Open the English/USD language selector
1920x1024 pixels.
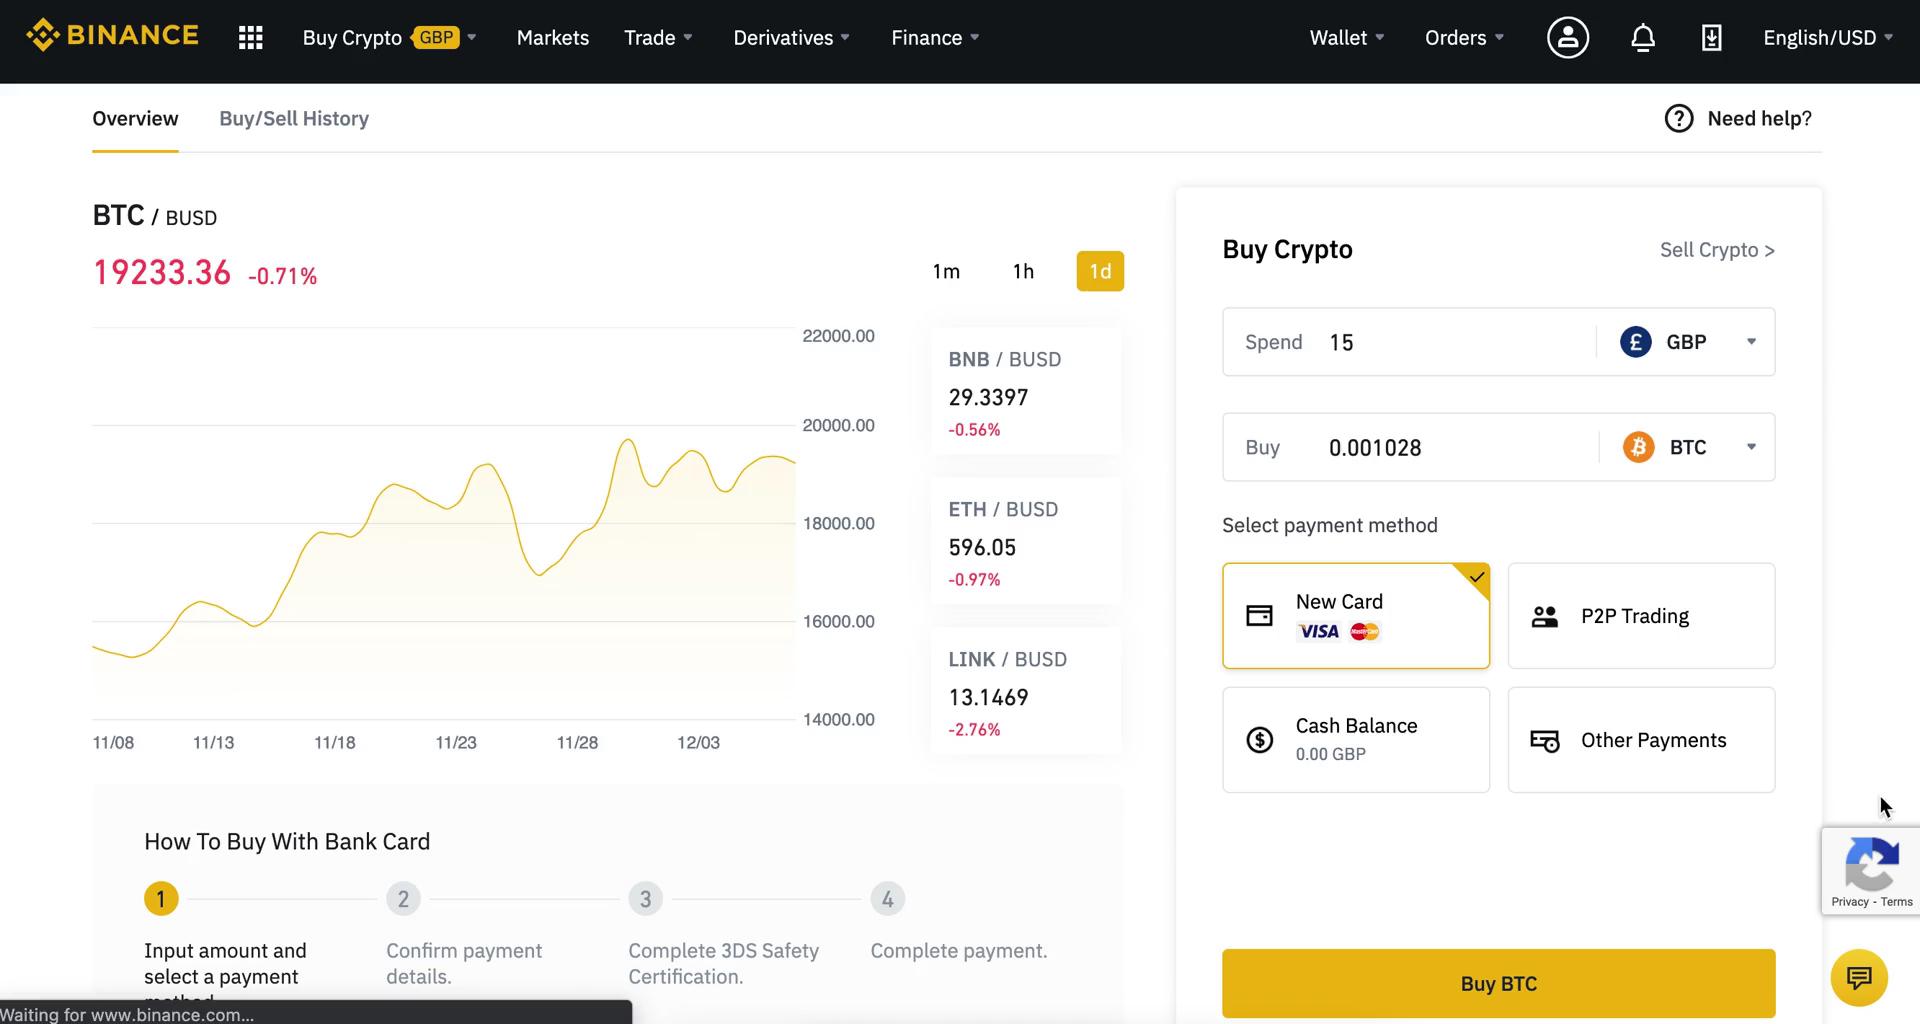click(1828, 38)
